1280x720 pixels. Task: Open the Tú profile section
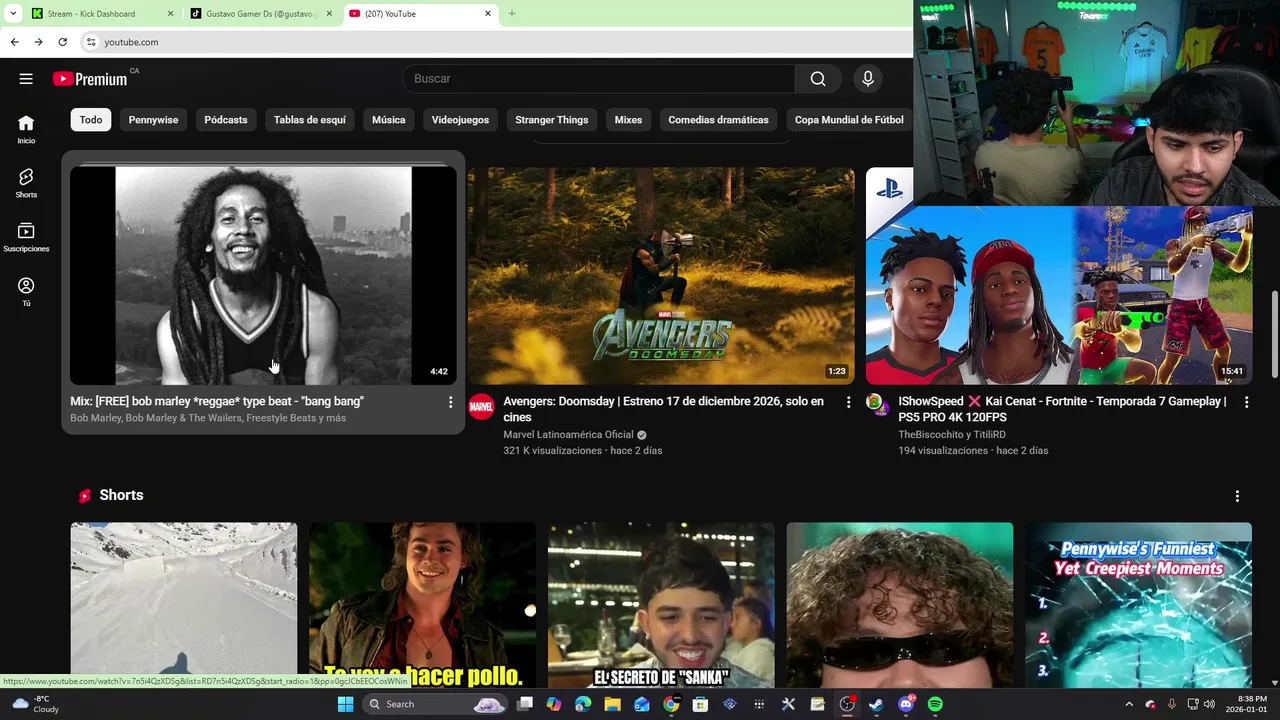pos(26,292)
